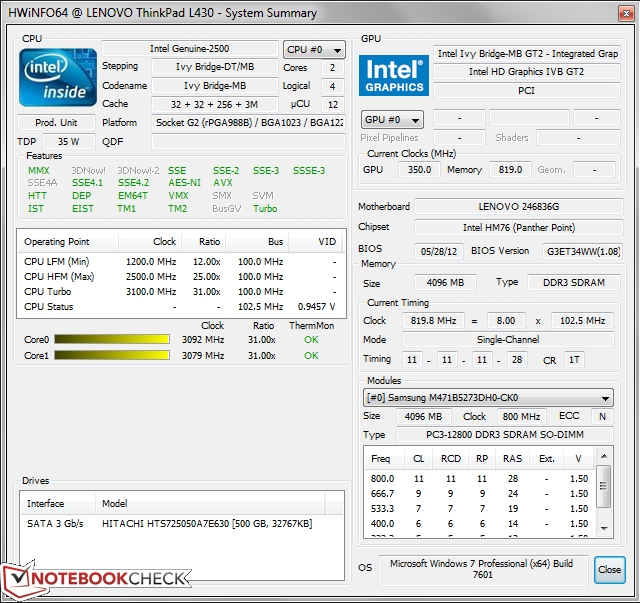This screenshot has width=640, height=603.
Task: Click the Intel Graphics logo
Action: pyautogui.click(x=394, y=76)
